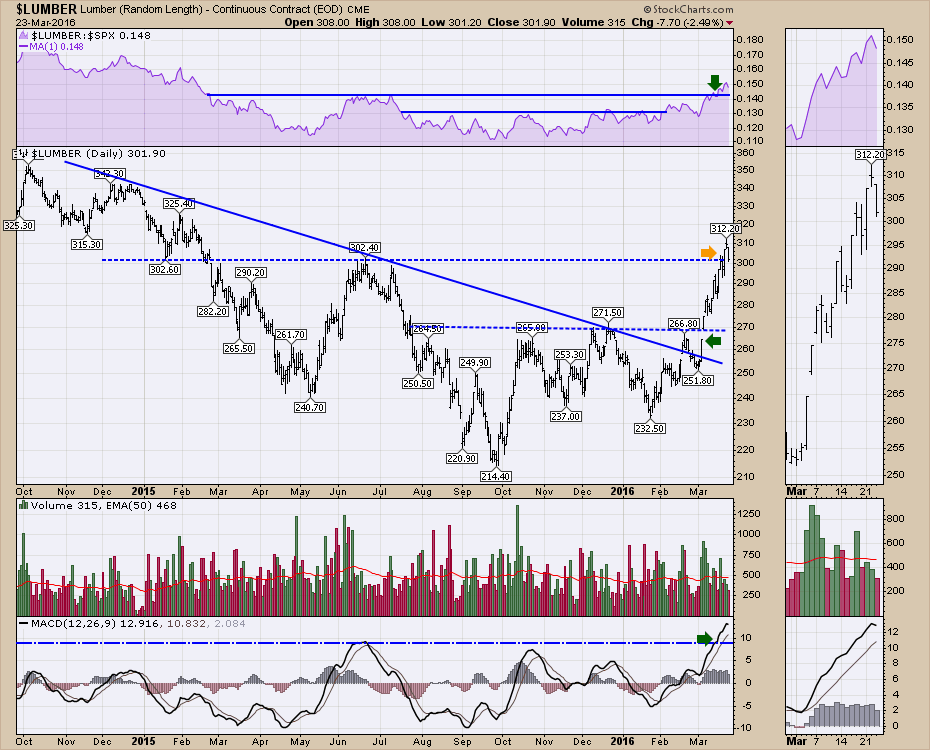Click the 800 volume axis value in zoom panel
930x750 pixels.
click(896, 518)
